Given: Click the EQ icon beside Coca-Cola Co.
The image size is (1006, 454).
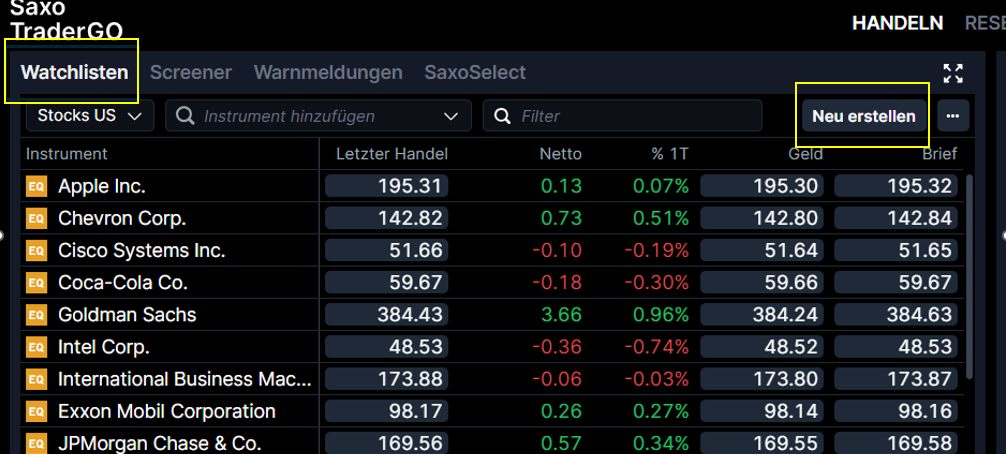Looking at the screenshot, I should pos(37,283).
